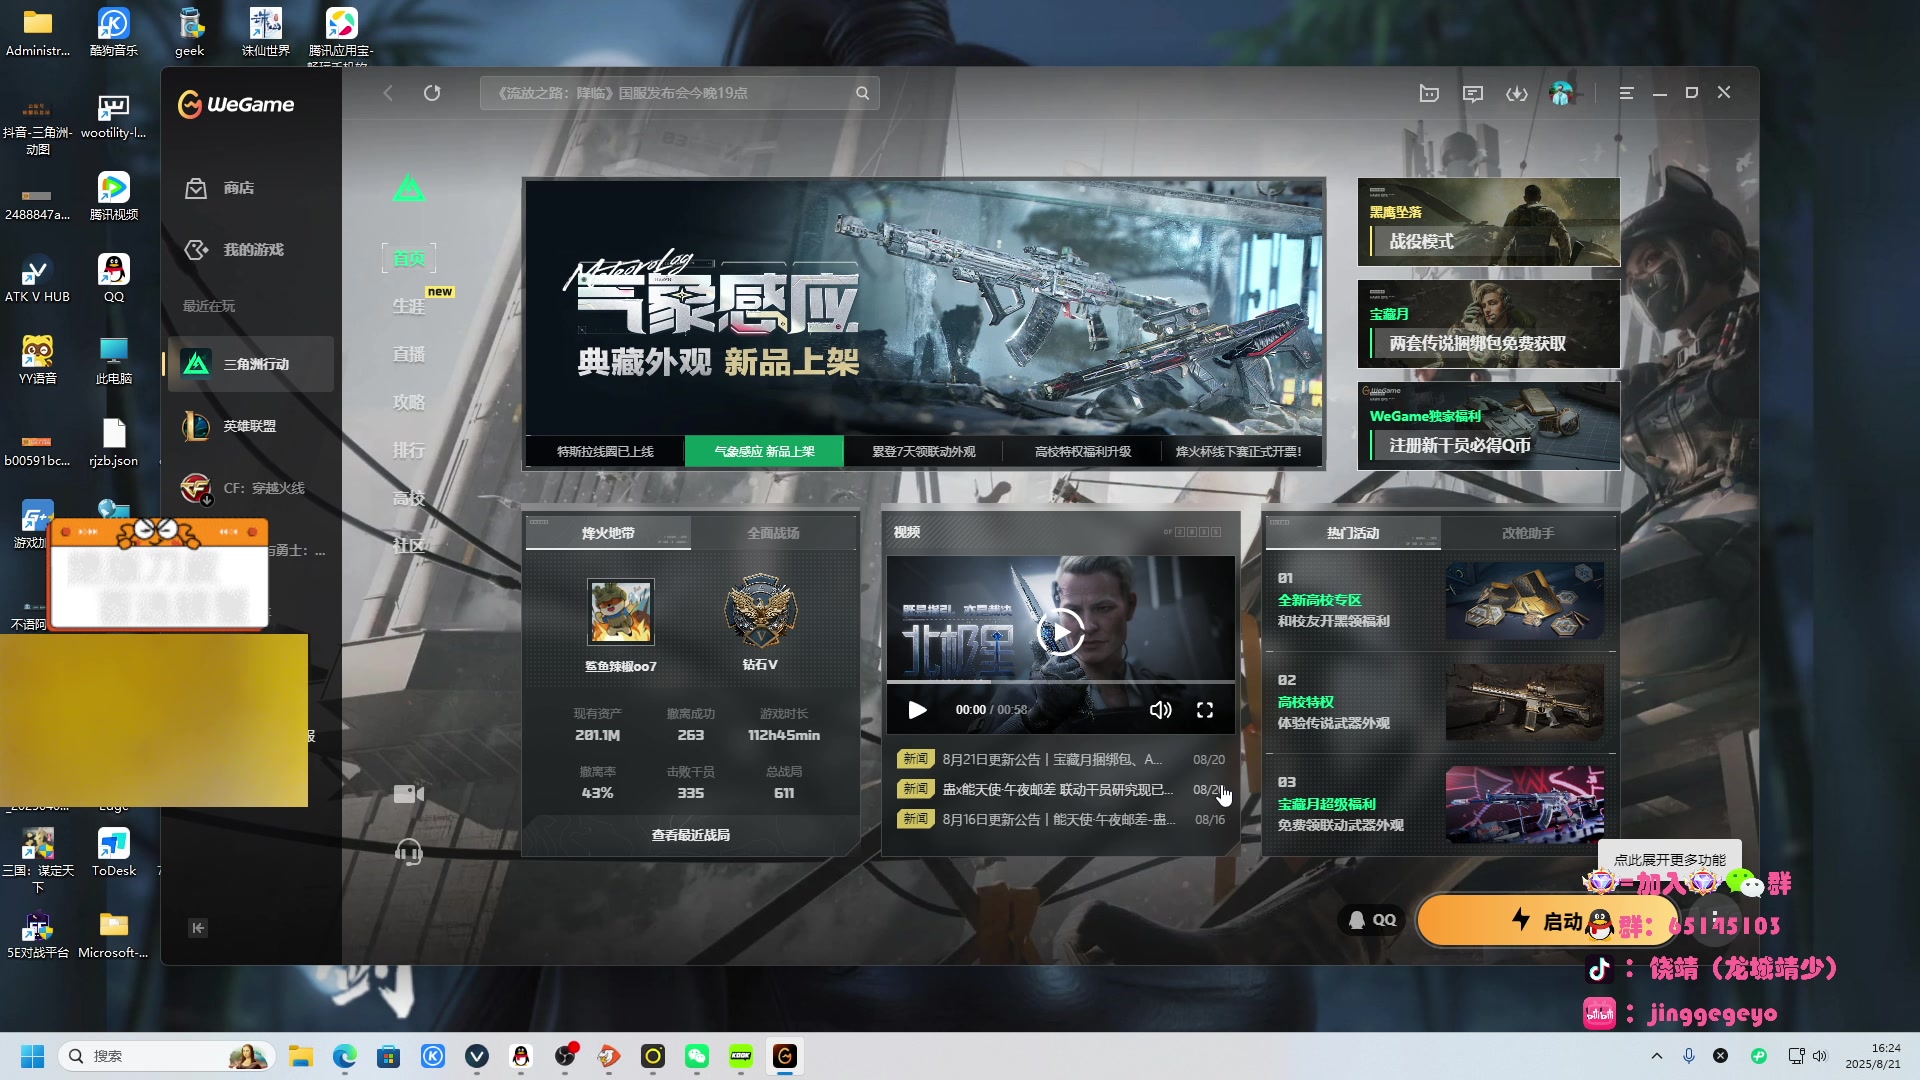Select CF: 穿越火线 in recent games
The height and width of the screenshot is (1080, 1920).
[x=251, y=488]
